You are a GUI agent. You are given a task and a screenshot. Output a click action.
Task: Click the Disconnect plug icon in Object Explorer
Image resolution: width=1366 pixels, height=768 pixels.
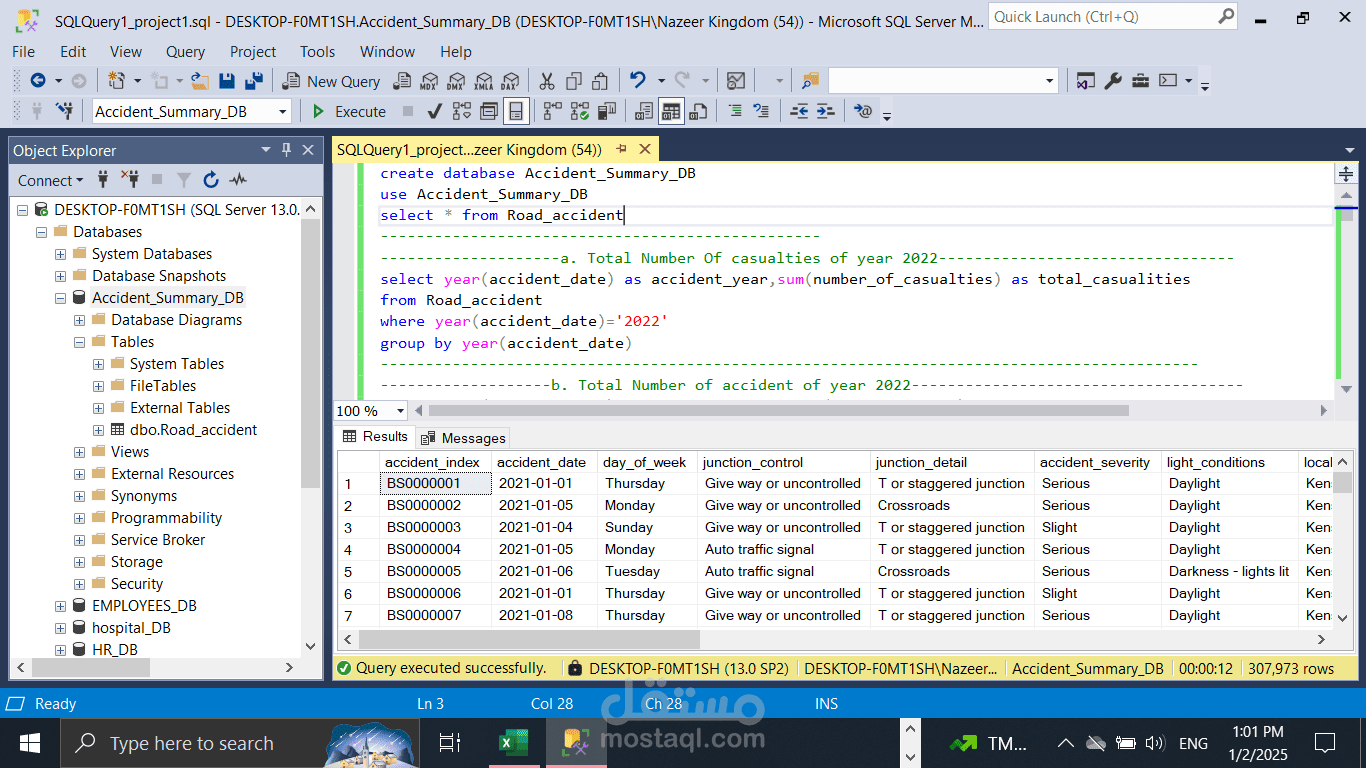click(x=130, y=180)
